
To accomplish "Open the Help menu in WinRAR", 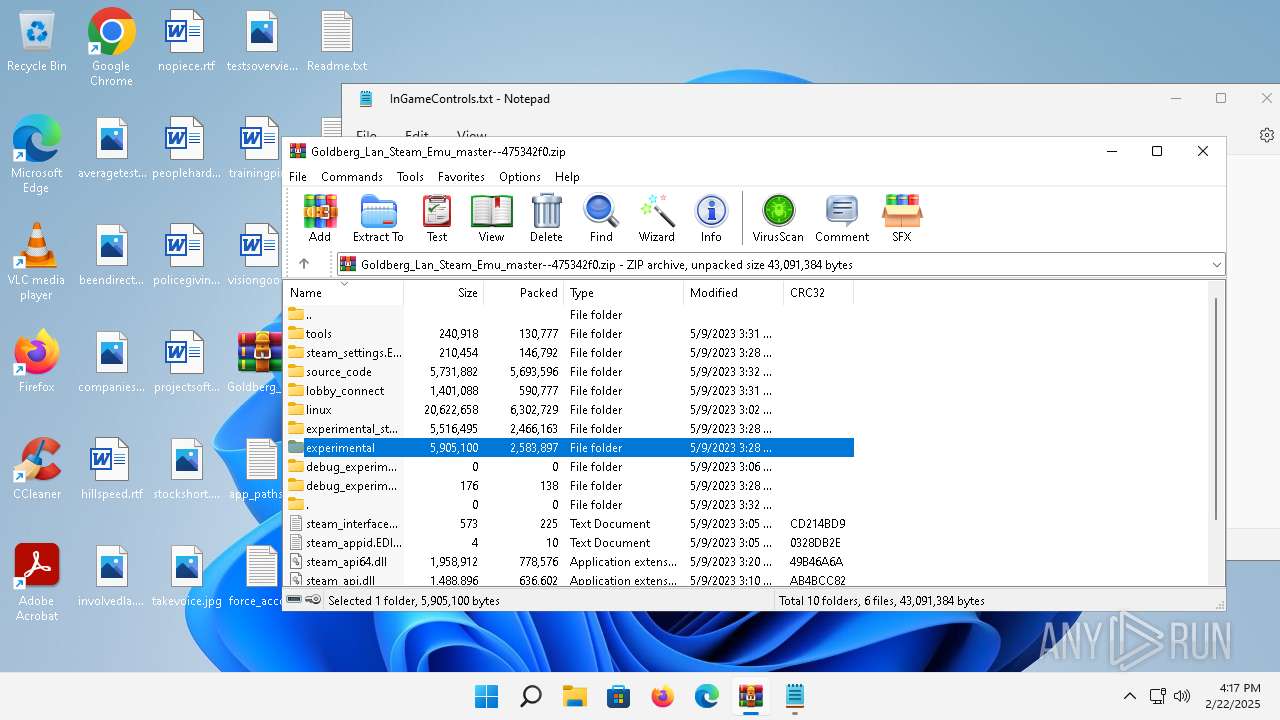I will [x=567, y=176].
